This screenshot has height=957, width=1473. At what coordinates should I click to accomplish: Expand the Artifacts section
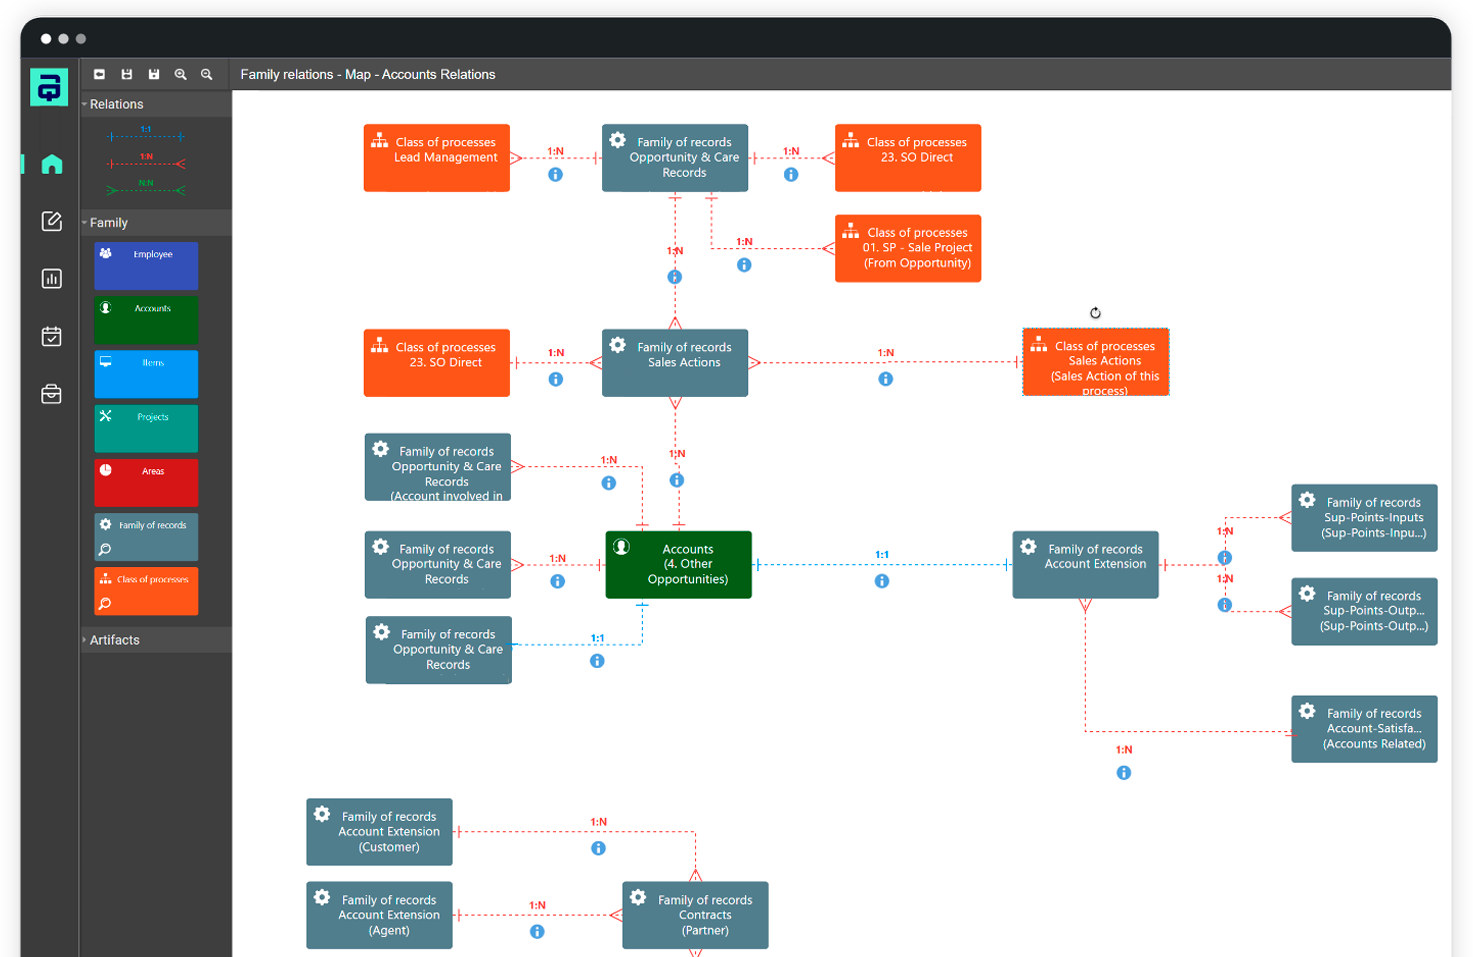point(85,640)
